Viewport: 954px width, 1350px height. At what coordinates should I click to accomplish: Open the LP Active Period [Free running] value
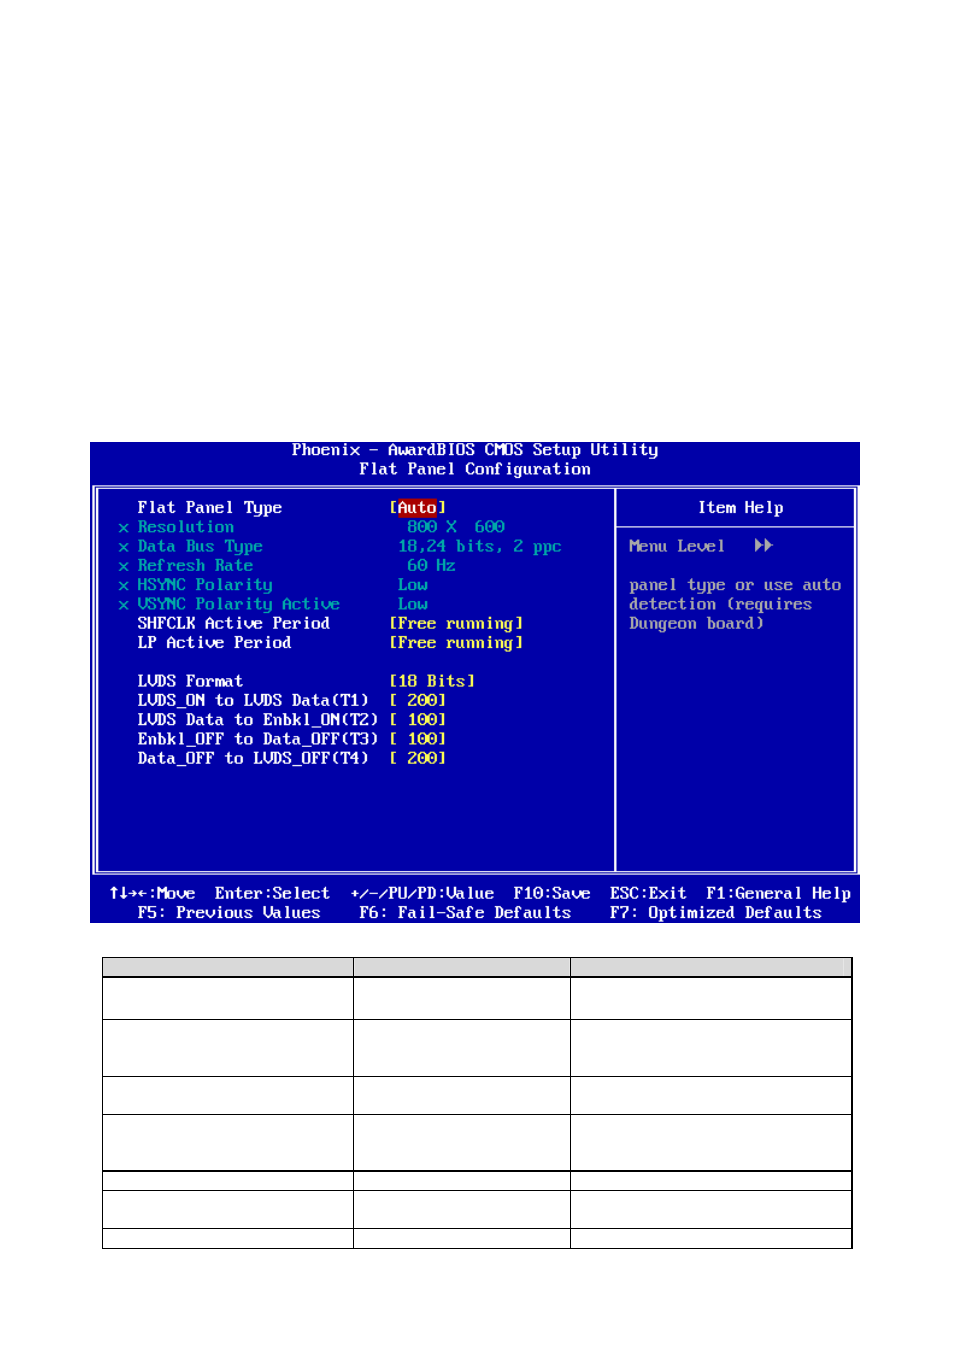[456, 643]
